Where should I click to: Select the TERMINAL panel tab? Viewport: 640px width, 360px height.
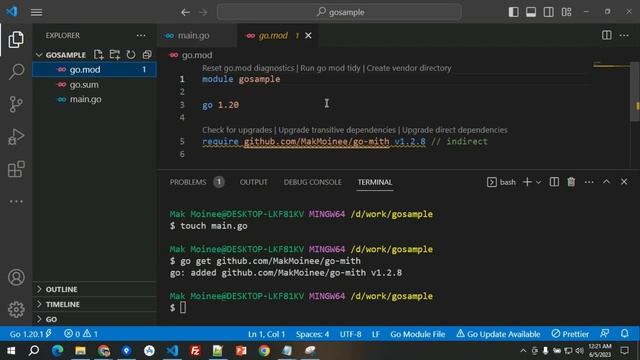pos(375,182)
